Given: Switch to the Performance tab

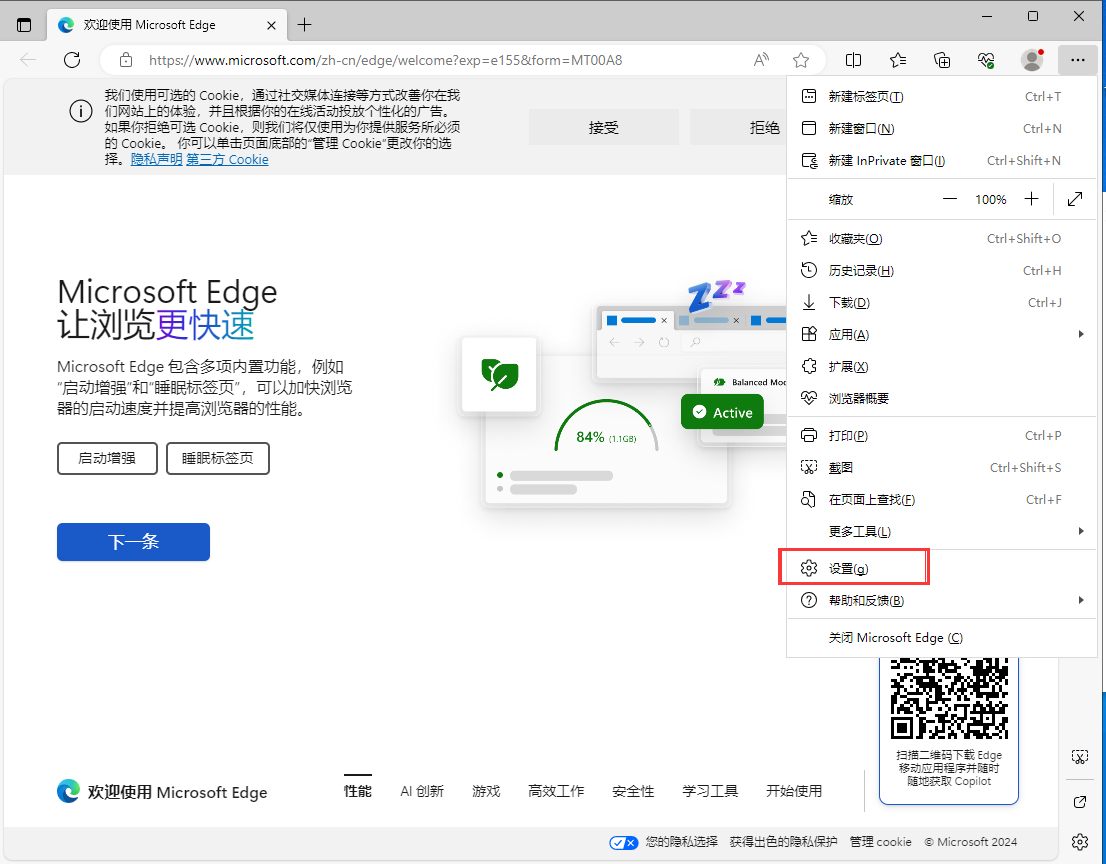Looking at the screenshot, I should click(x=358, y=791).
